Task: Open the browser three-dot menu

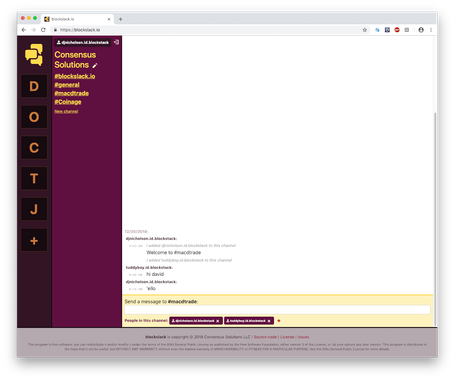Action: (x=431, y=30)
